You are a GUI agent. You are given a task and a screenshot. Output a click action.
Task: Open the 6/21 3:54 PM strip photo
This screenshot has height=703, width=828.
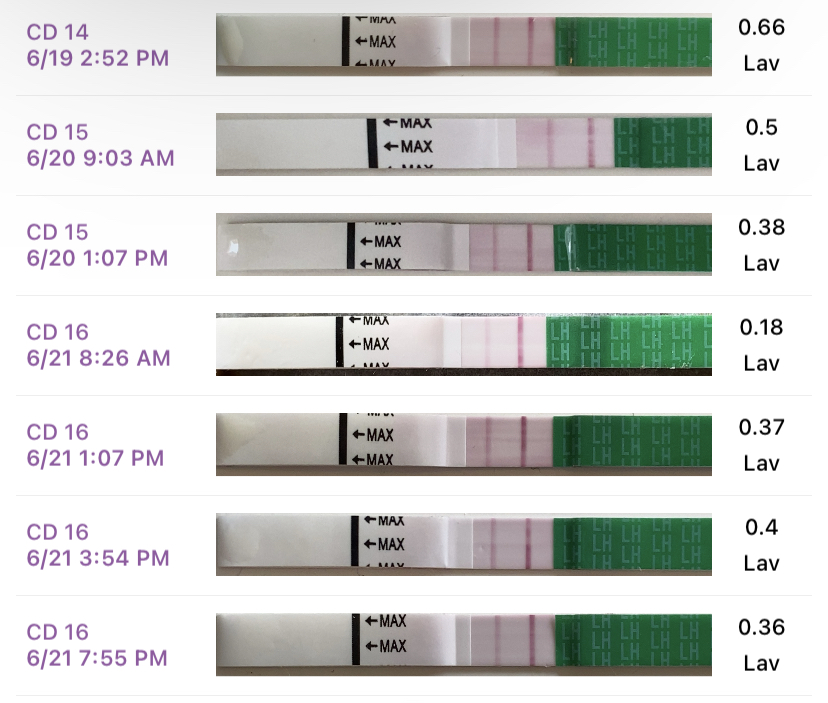tap(464, 545)
